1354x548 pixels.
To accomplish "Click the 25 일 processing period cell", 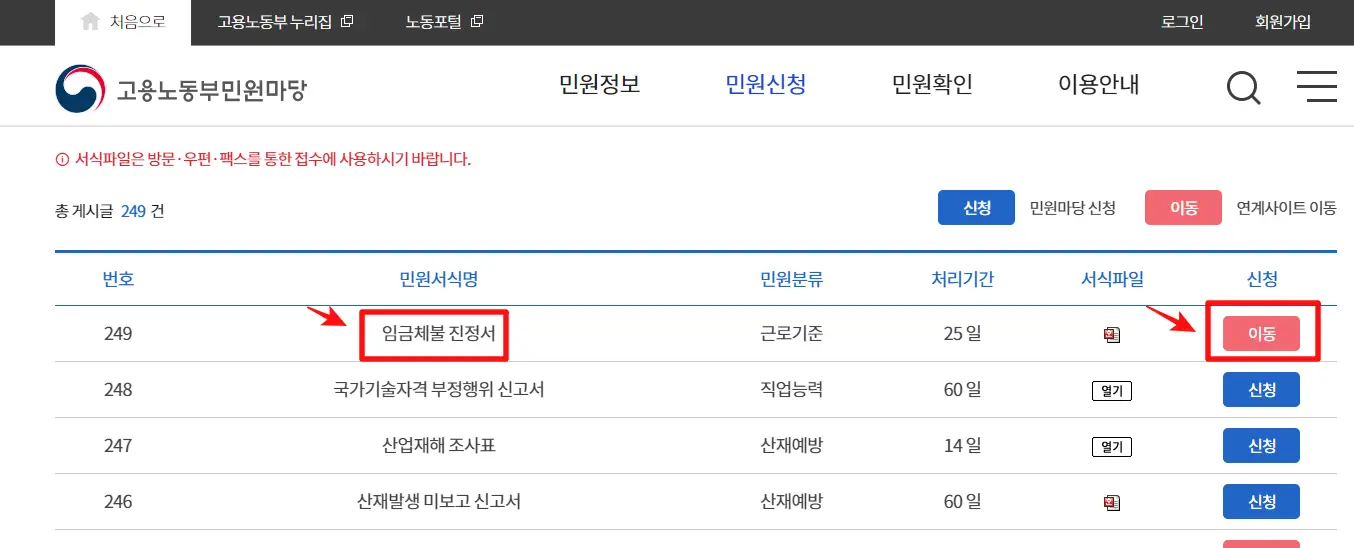I will point(962,333).
